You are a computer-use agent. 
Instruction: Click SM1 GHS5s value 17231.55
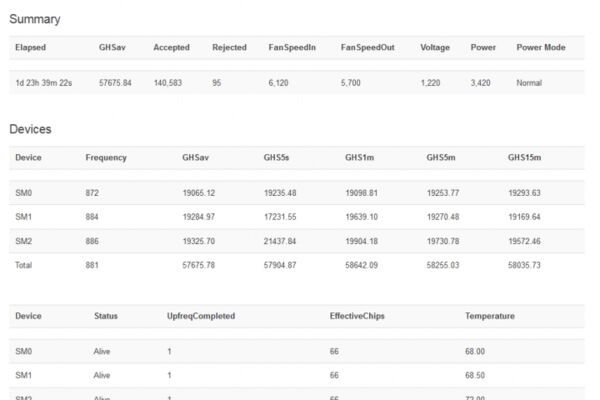coord(280,217)
